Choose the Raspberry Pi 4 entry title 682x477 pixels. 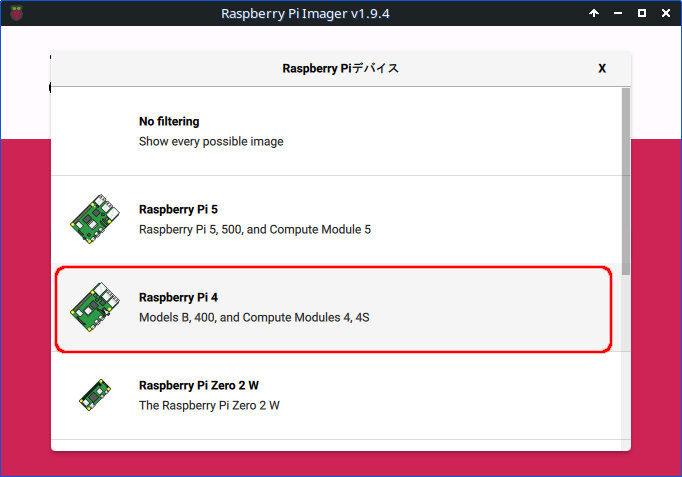178,297
